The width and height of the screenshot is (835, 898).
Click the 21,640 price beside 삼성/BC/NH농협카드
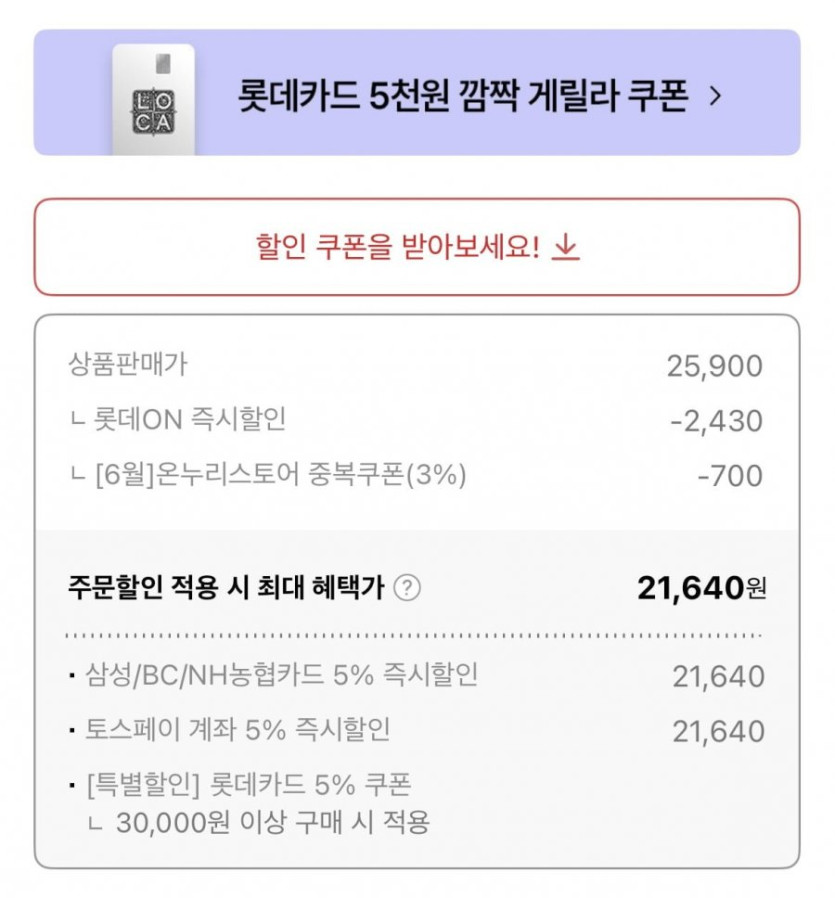coord(718,677)
